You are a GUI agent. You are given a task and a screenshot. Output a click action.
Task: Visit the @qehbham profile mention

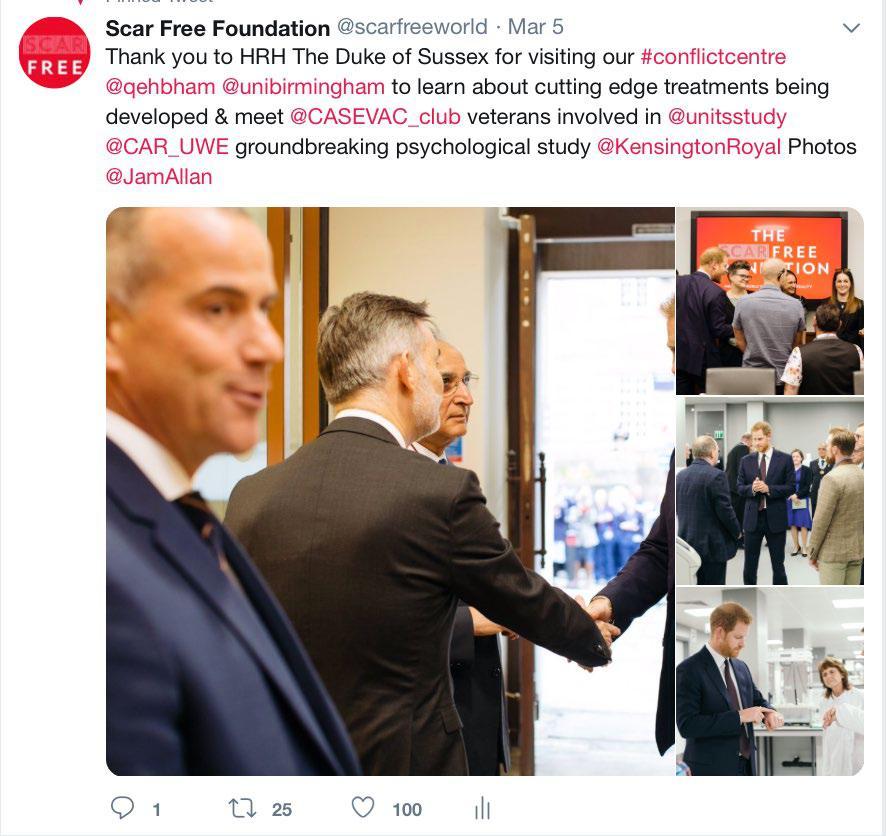(x=160, y=87)
